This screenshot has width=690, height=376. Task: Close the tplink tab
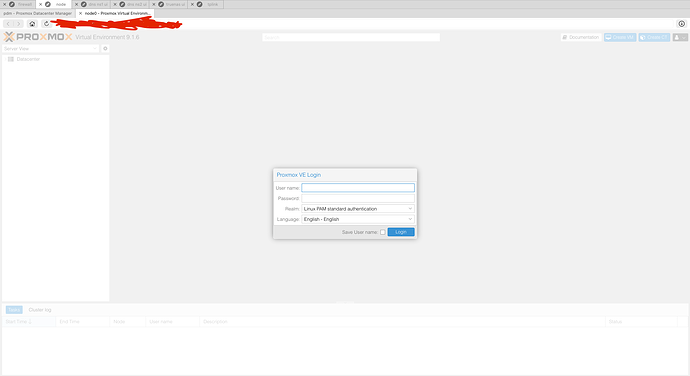192,4
